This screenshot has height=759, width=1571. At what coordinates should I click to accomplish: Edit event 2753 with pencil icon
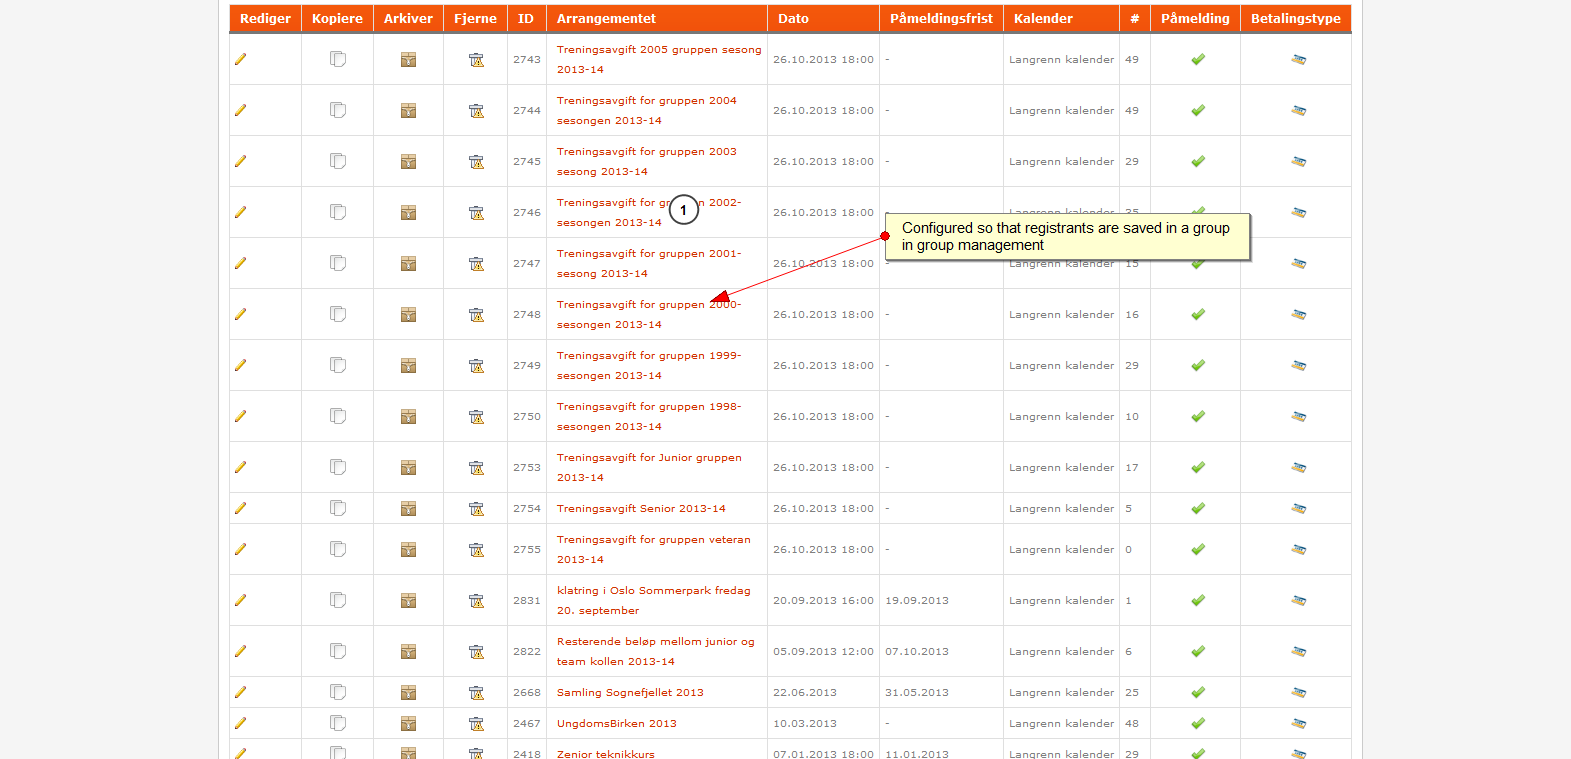[240, 467]
